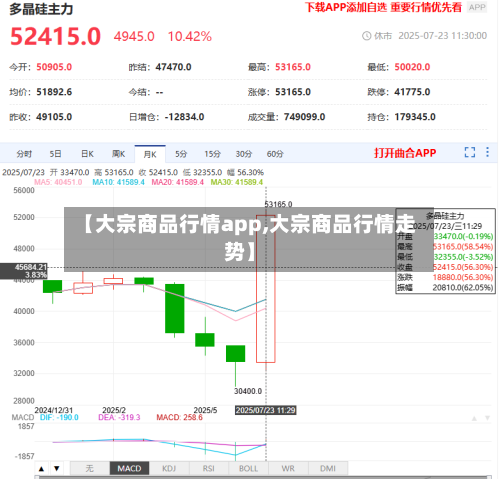Click the 2025/07/23 11:29 crosshair date marker
This screenshot has height=479, width=500.
[266, 410]
